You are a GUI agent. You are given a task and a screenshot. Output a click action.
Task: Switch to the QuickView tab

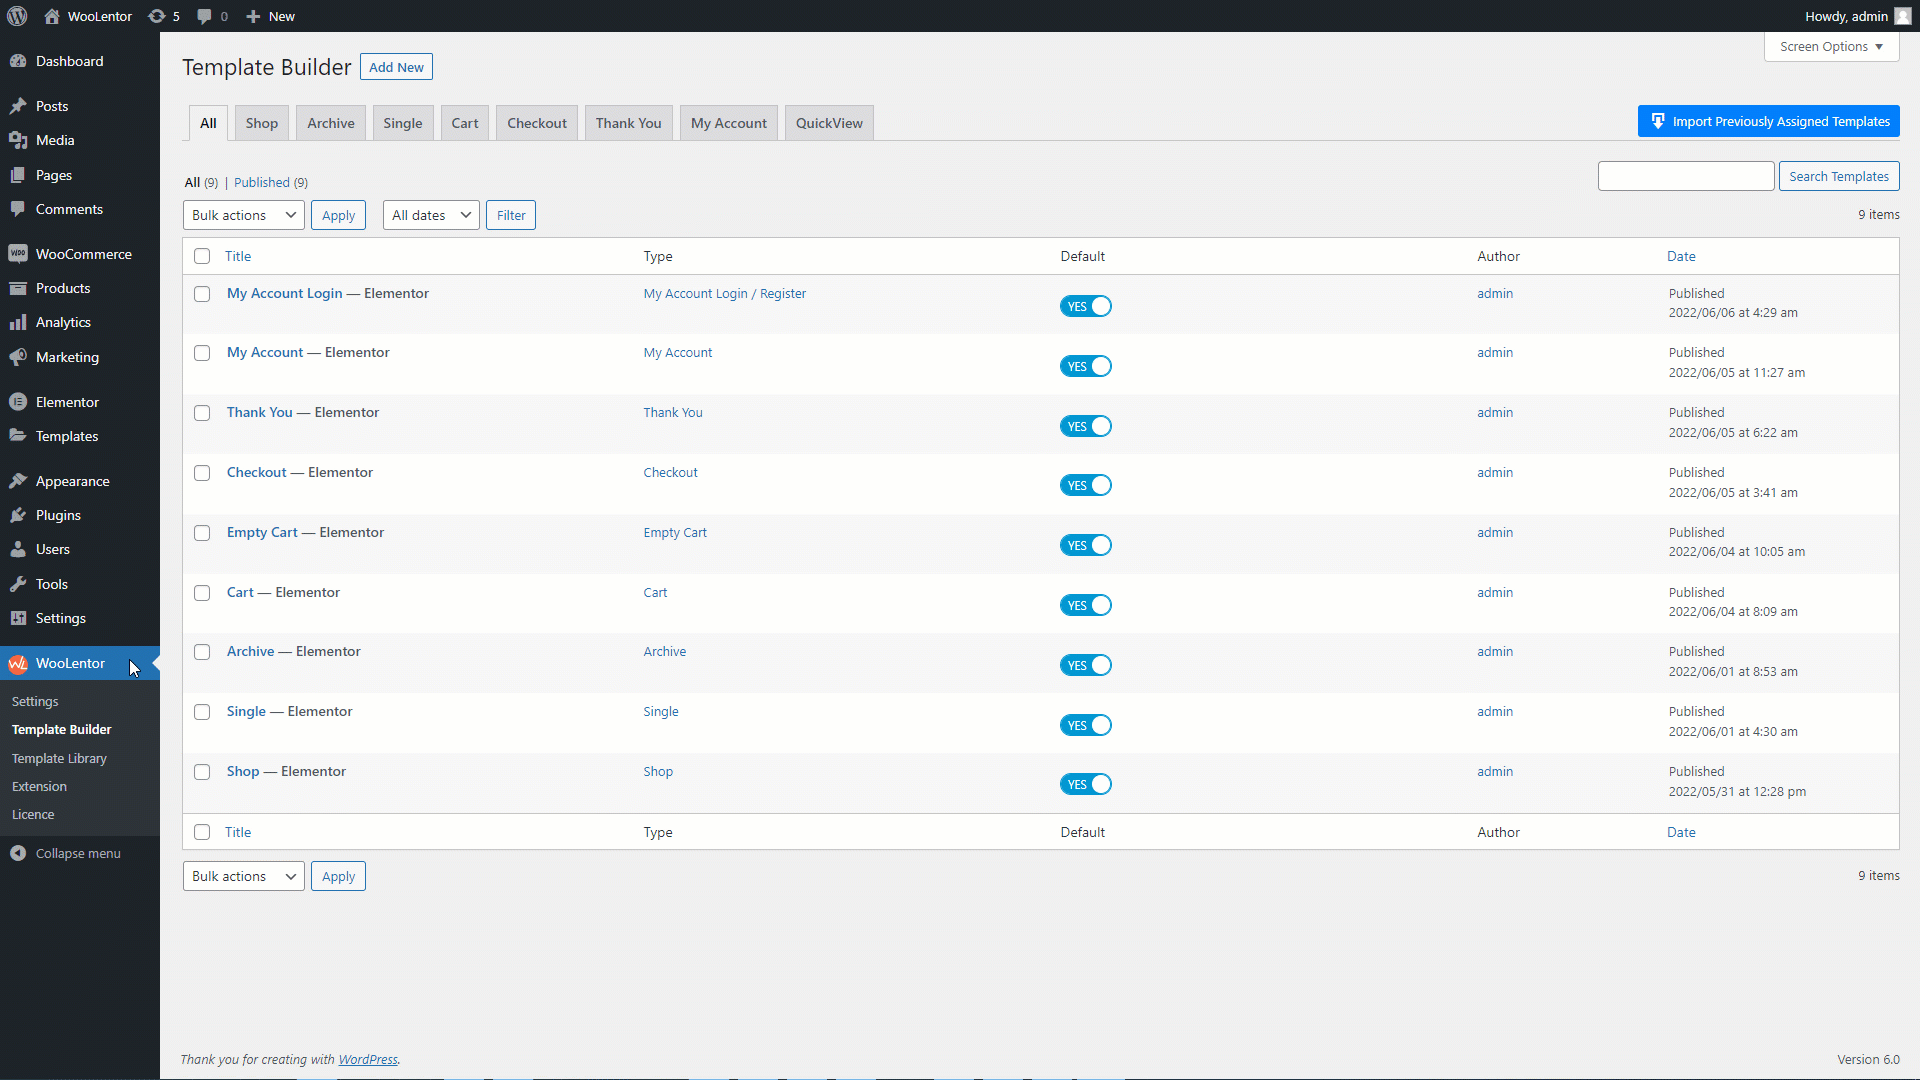829,122
